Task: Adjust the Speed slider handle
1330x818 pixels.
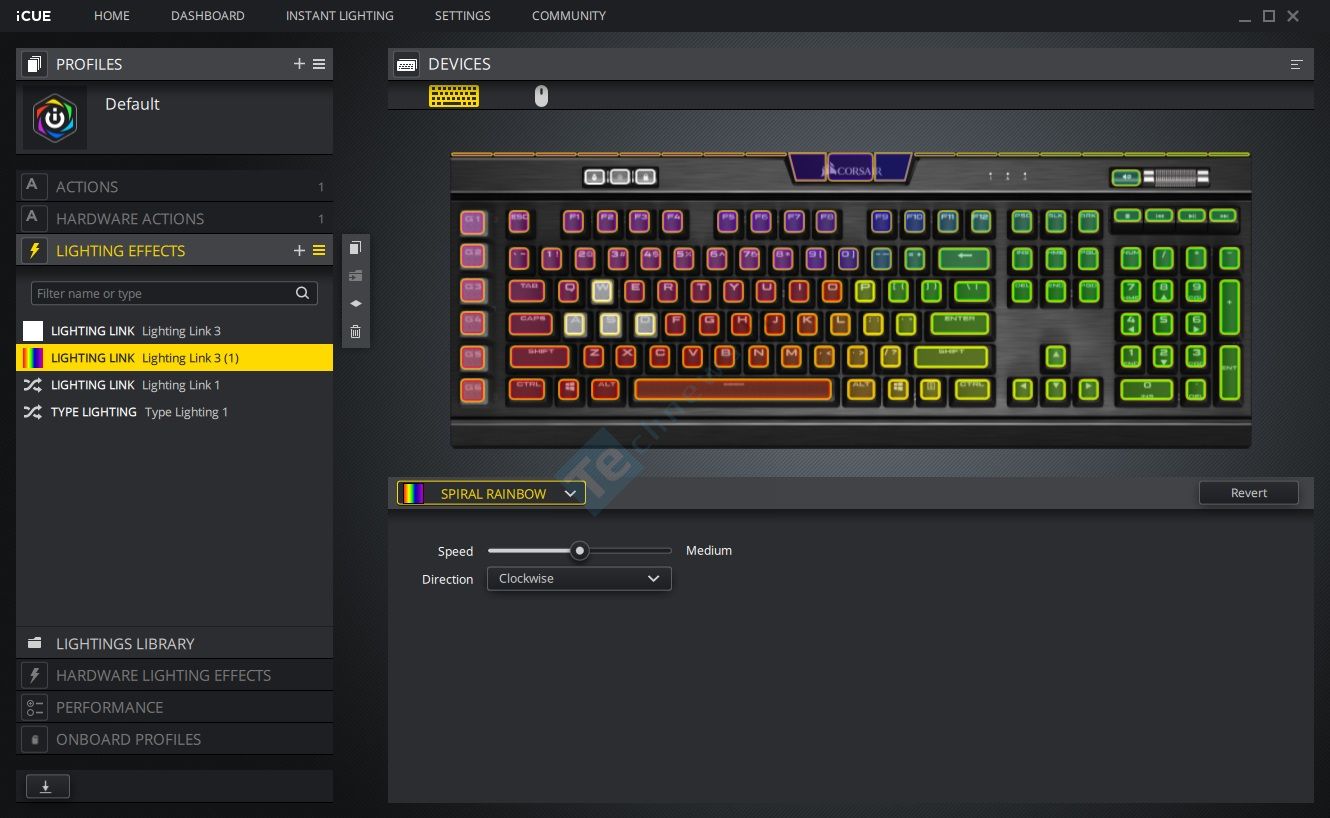Action: tap(579, 551)
